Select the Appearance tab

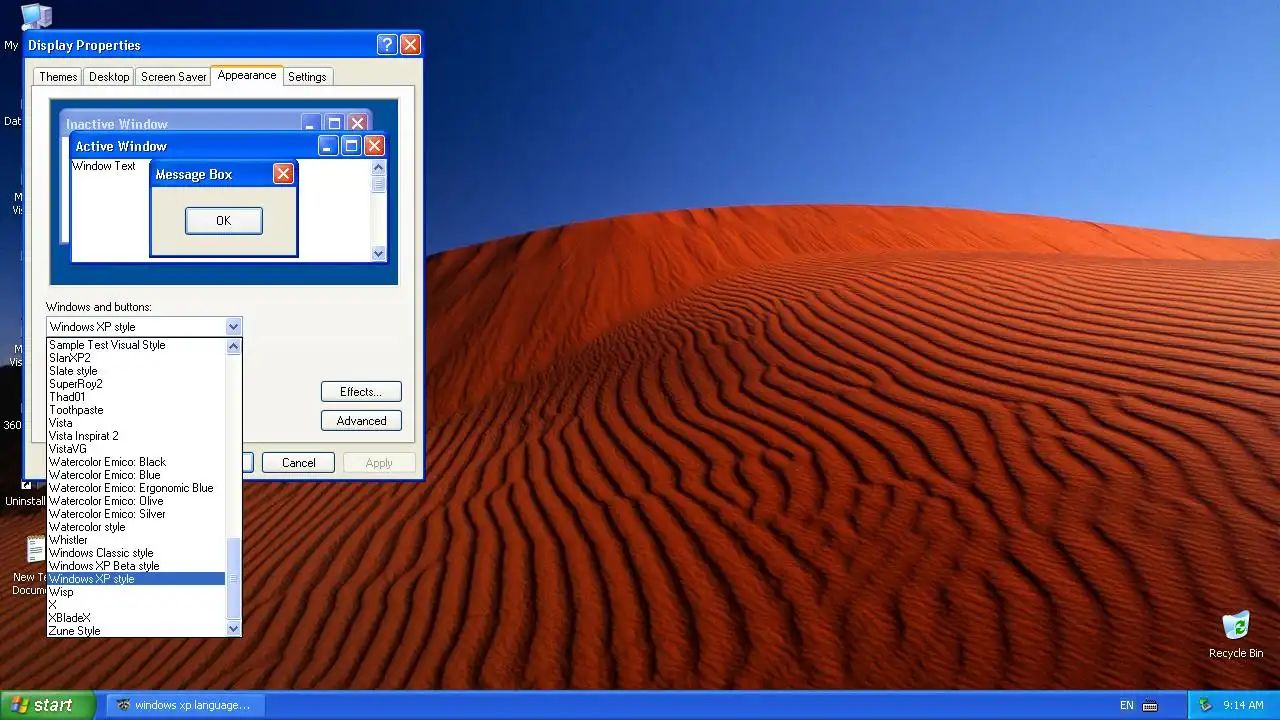pyautogui.click(x=247, y=76)
